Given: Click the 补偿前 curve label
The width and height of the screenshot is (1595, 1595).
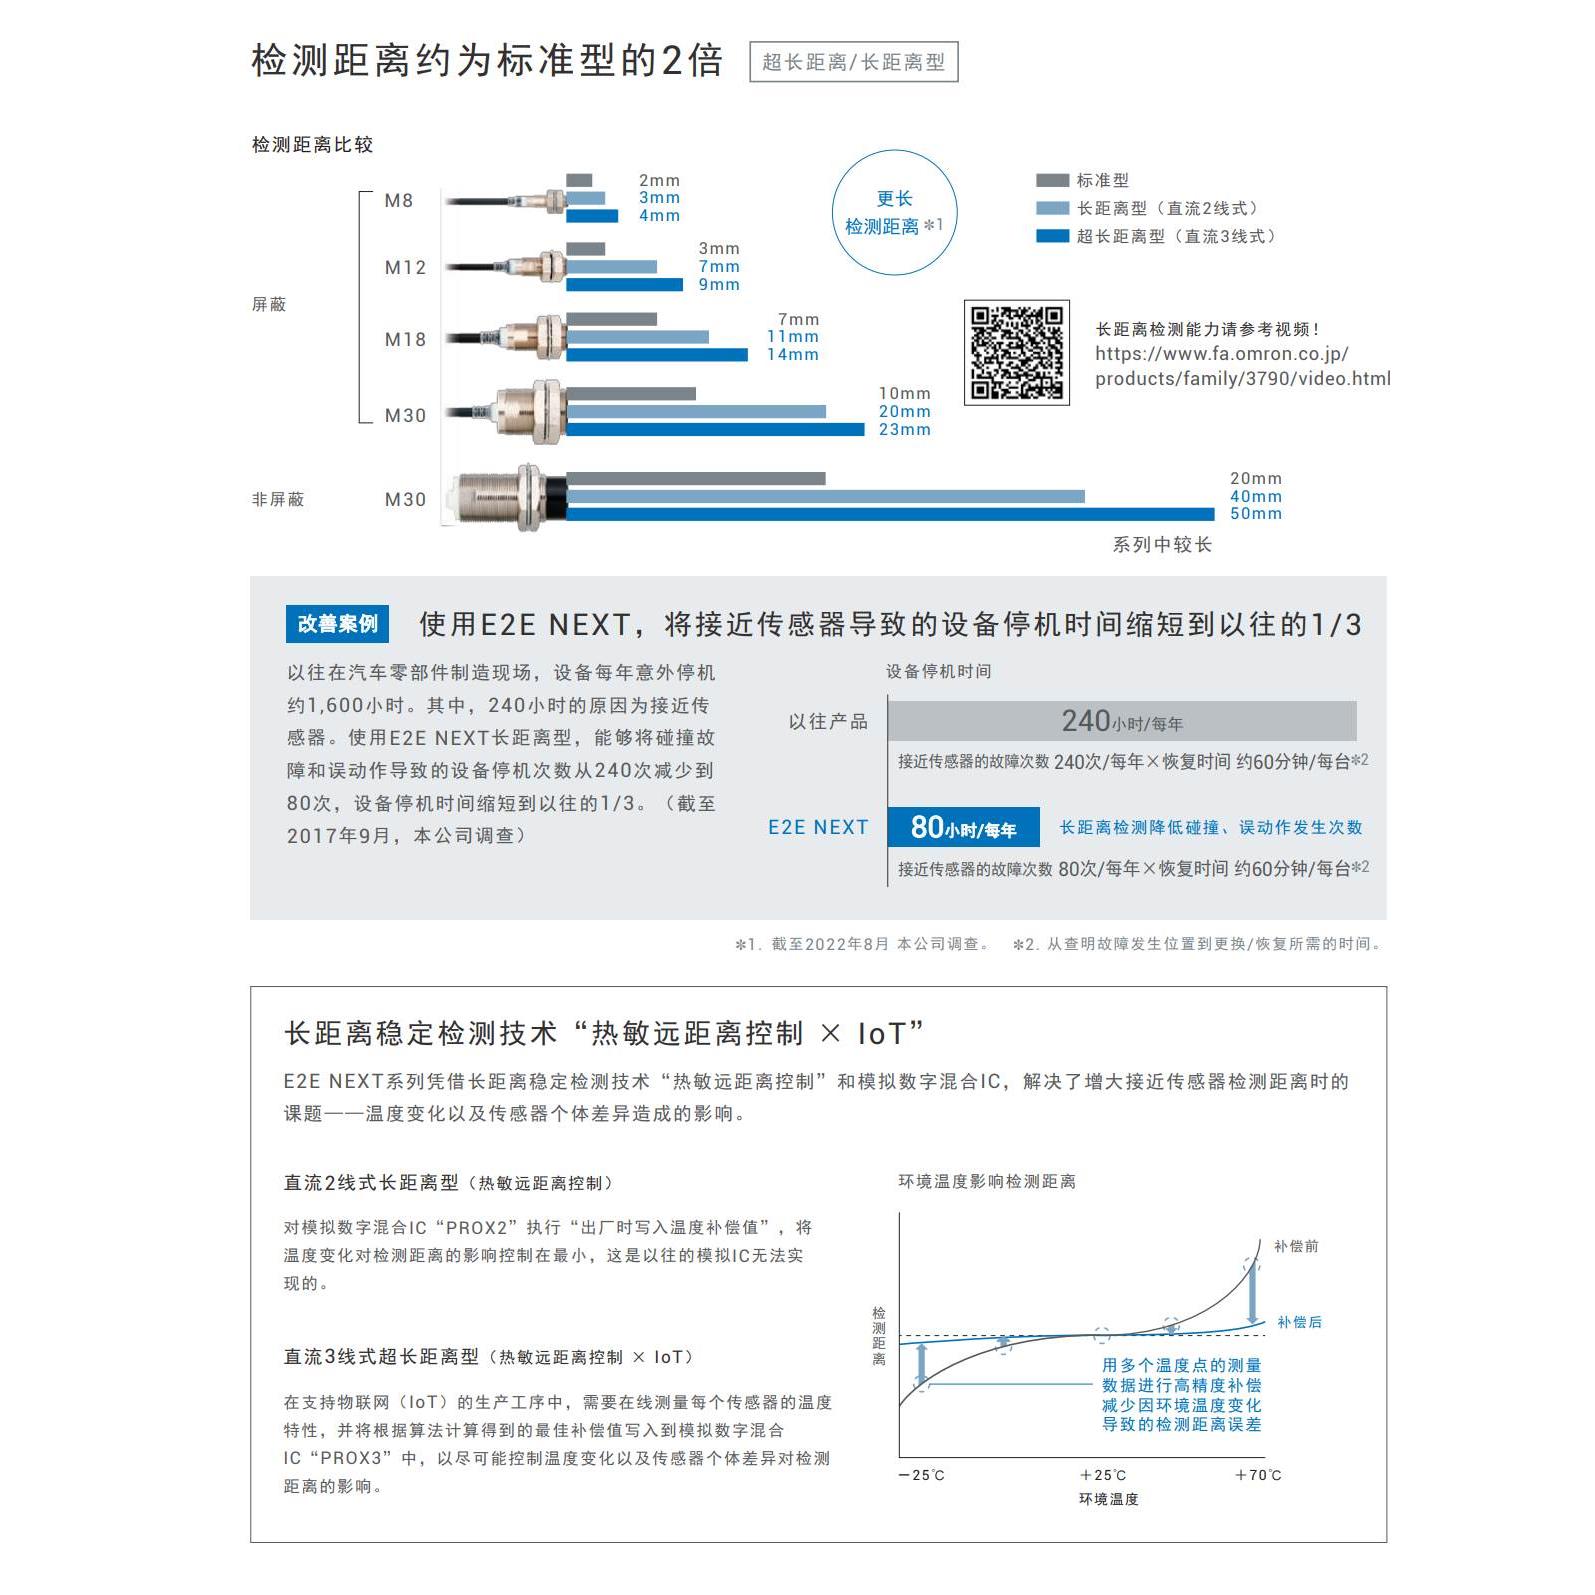Looking at the screenshot, I should 1296,1246.
